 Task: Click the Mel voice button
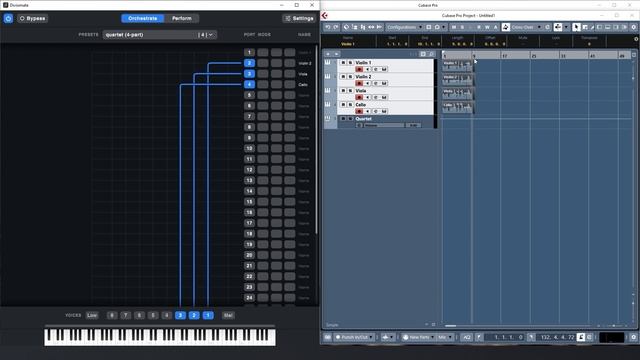pyautogui.click(x=228, y=315)
